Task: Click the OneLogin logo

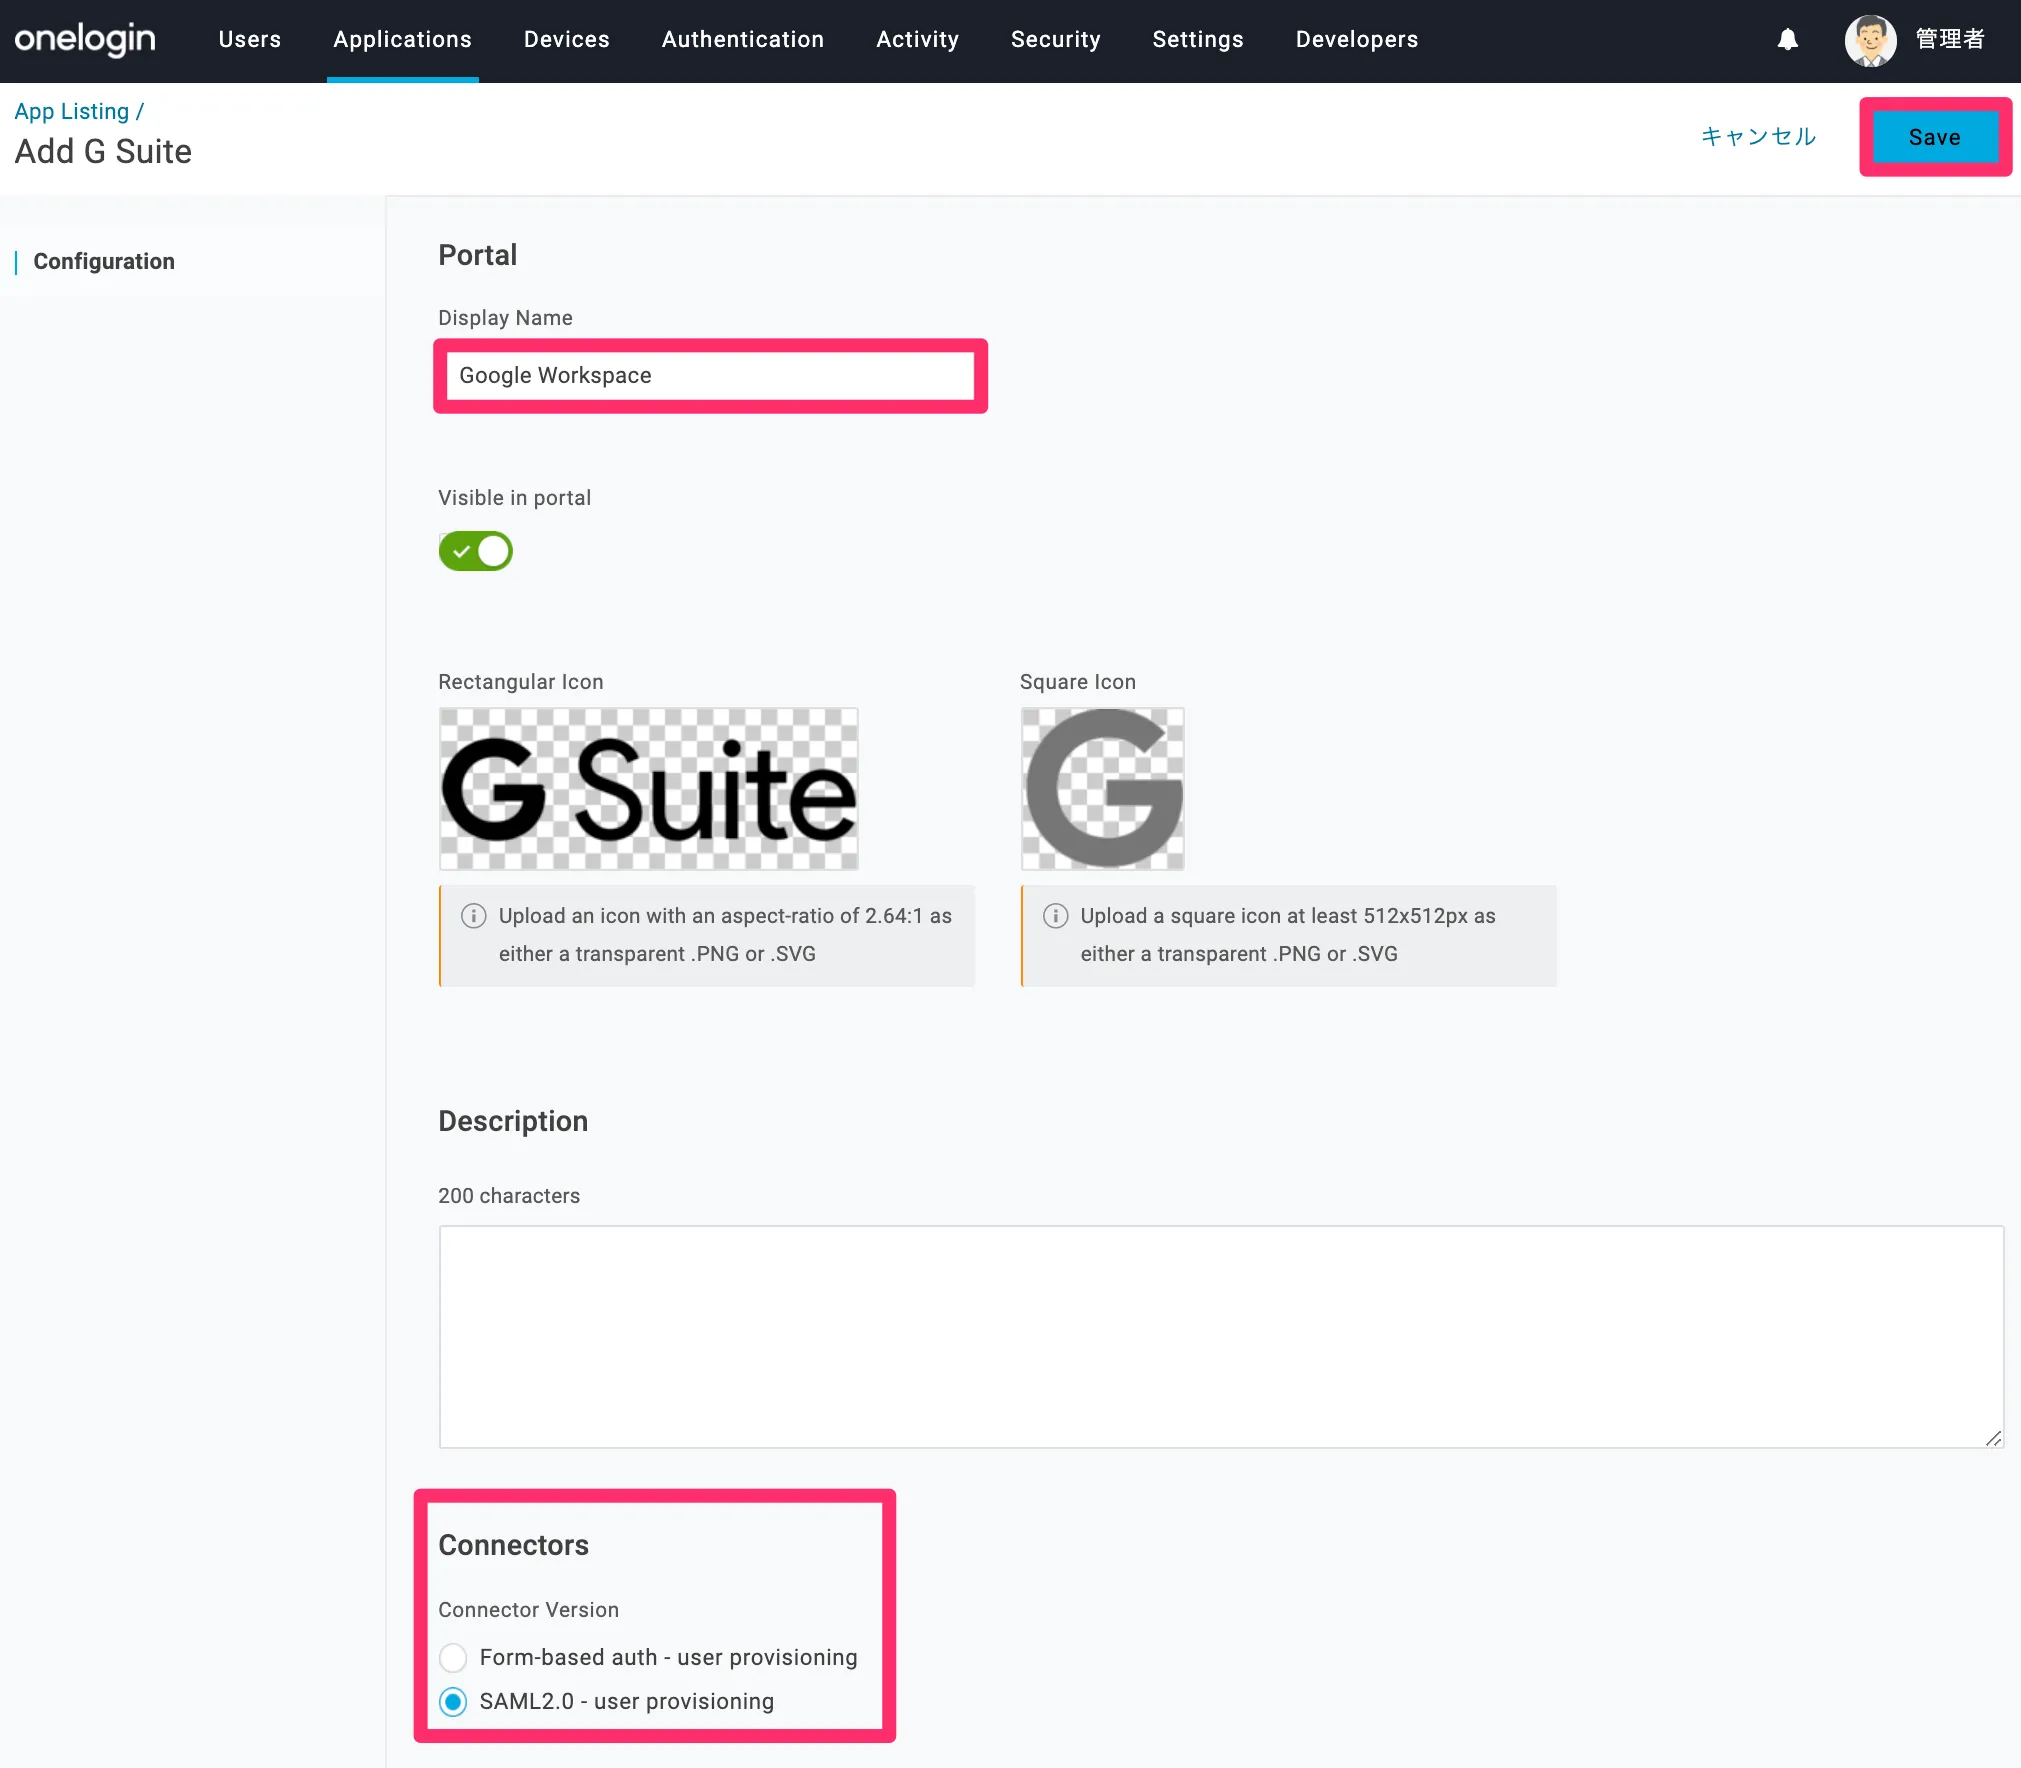Action: (x=85, y=39)
